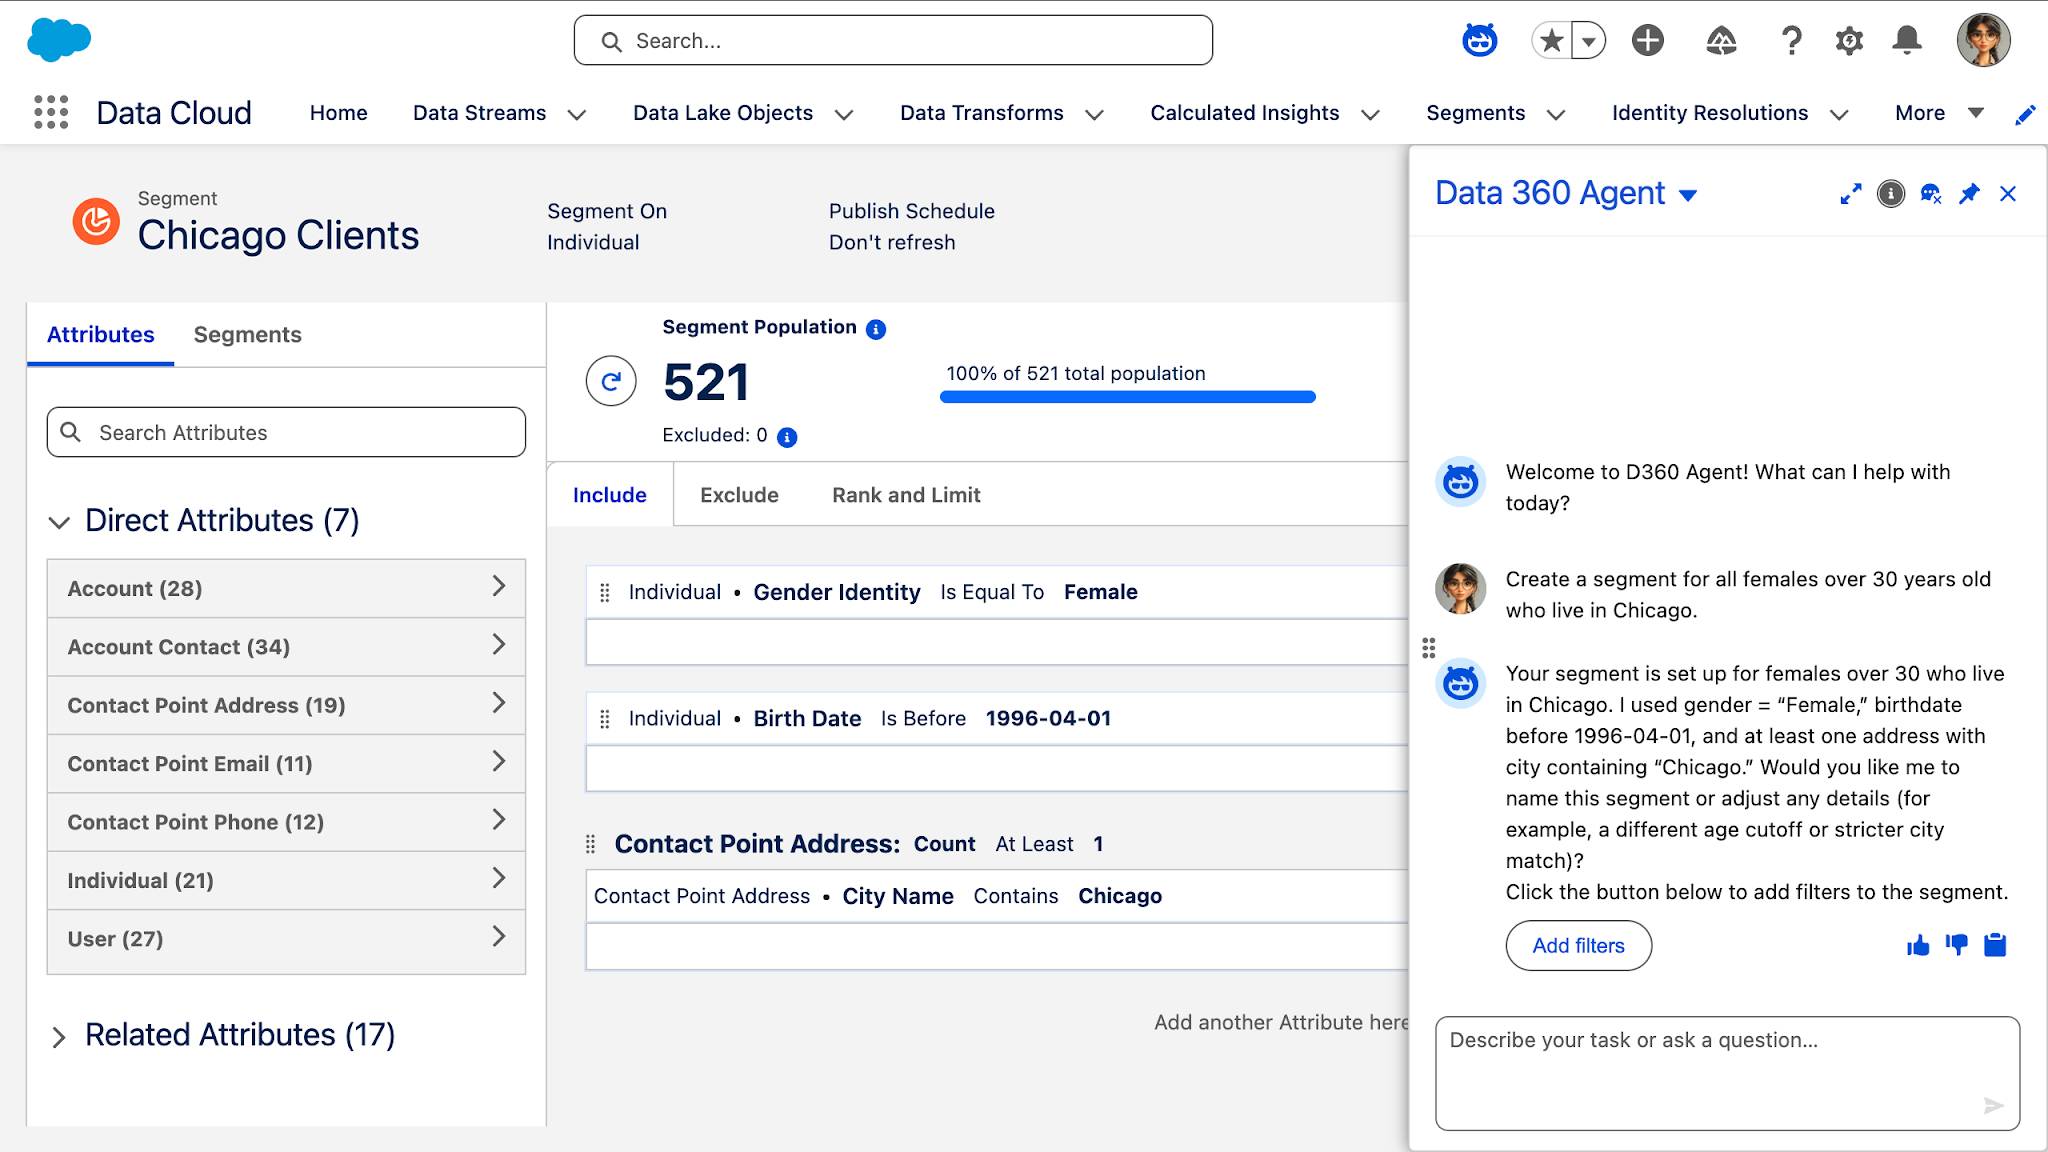Click the City Name Contains Chicago filter
Viewport: 2048px width, 1152px height.
pos(997,896)
